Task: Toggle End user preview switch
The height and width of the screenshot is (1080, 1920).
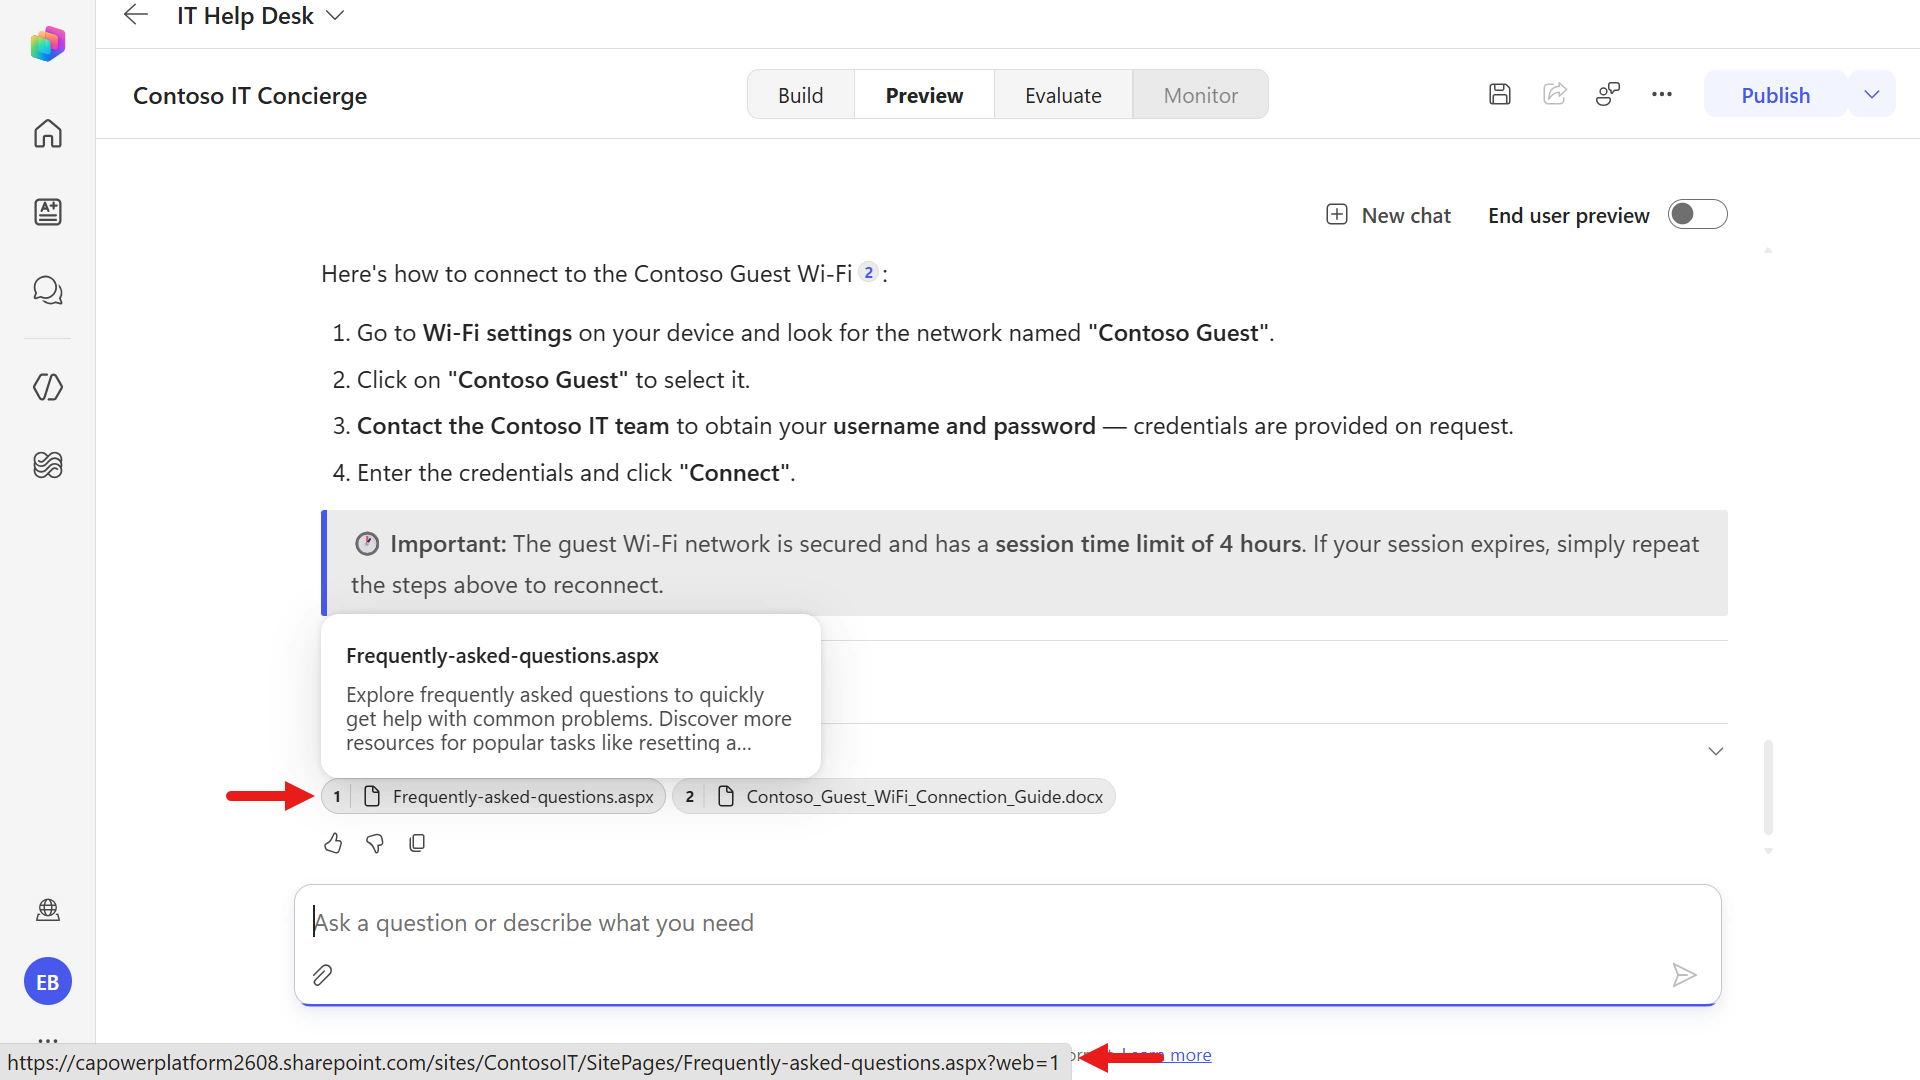Action: pos(1697,214)
